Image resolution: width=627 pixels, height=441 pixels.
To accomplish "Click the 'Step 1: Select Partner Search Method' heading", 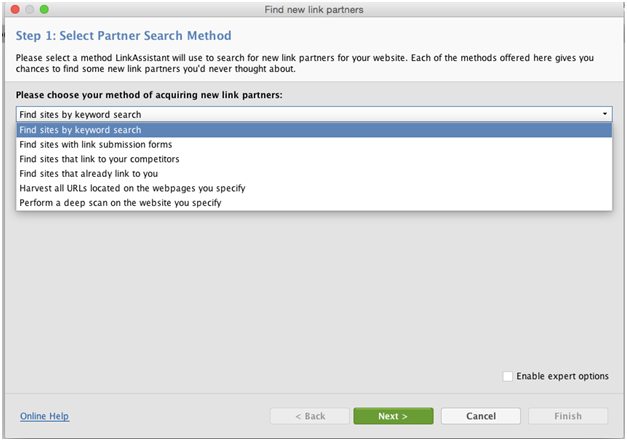I will pos(124,36).
